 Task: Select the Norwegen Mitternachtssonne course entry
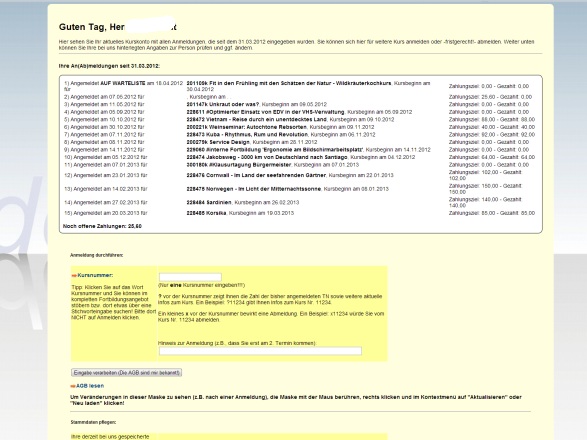click(x=253, y=189)
